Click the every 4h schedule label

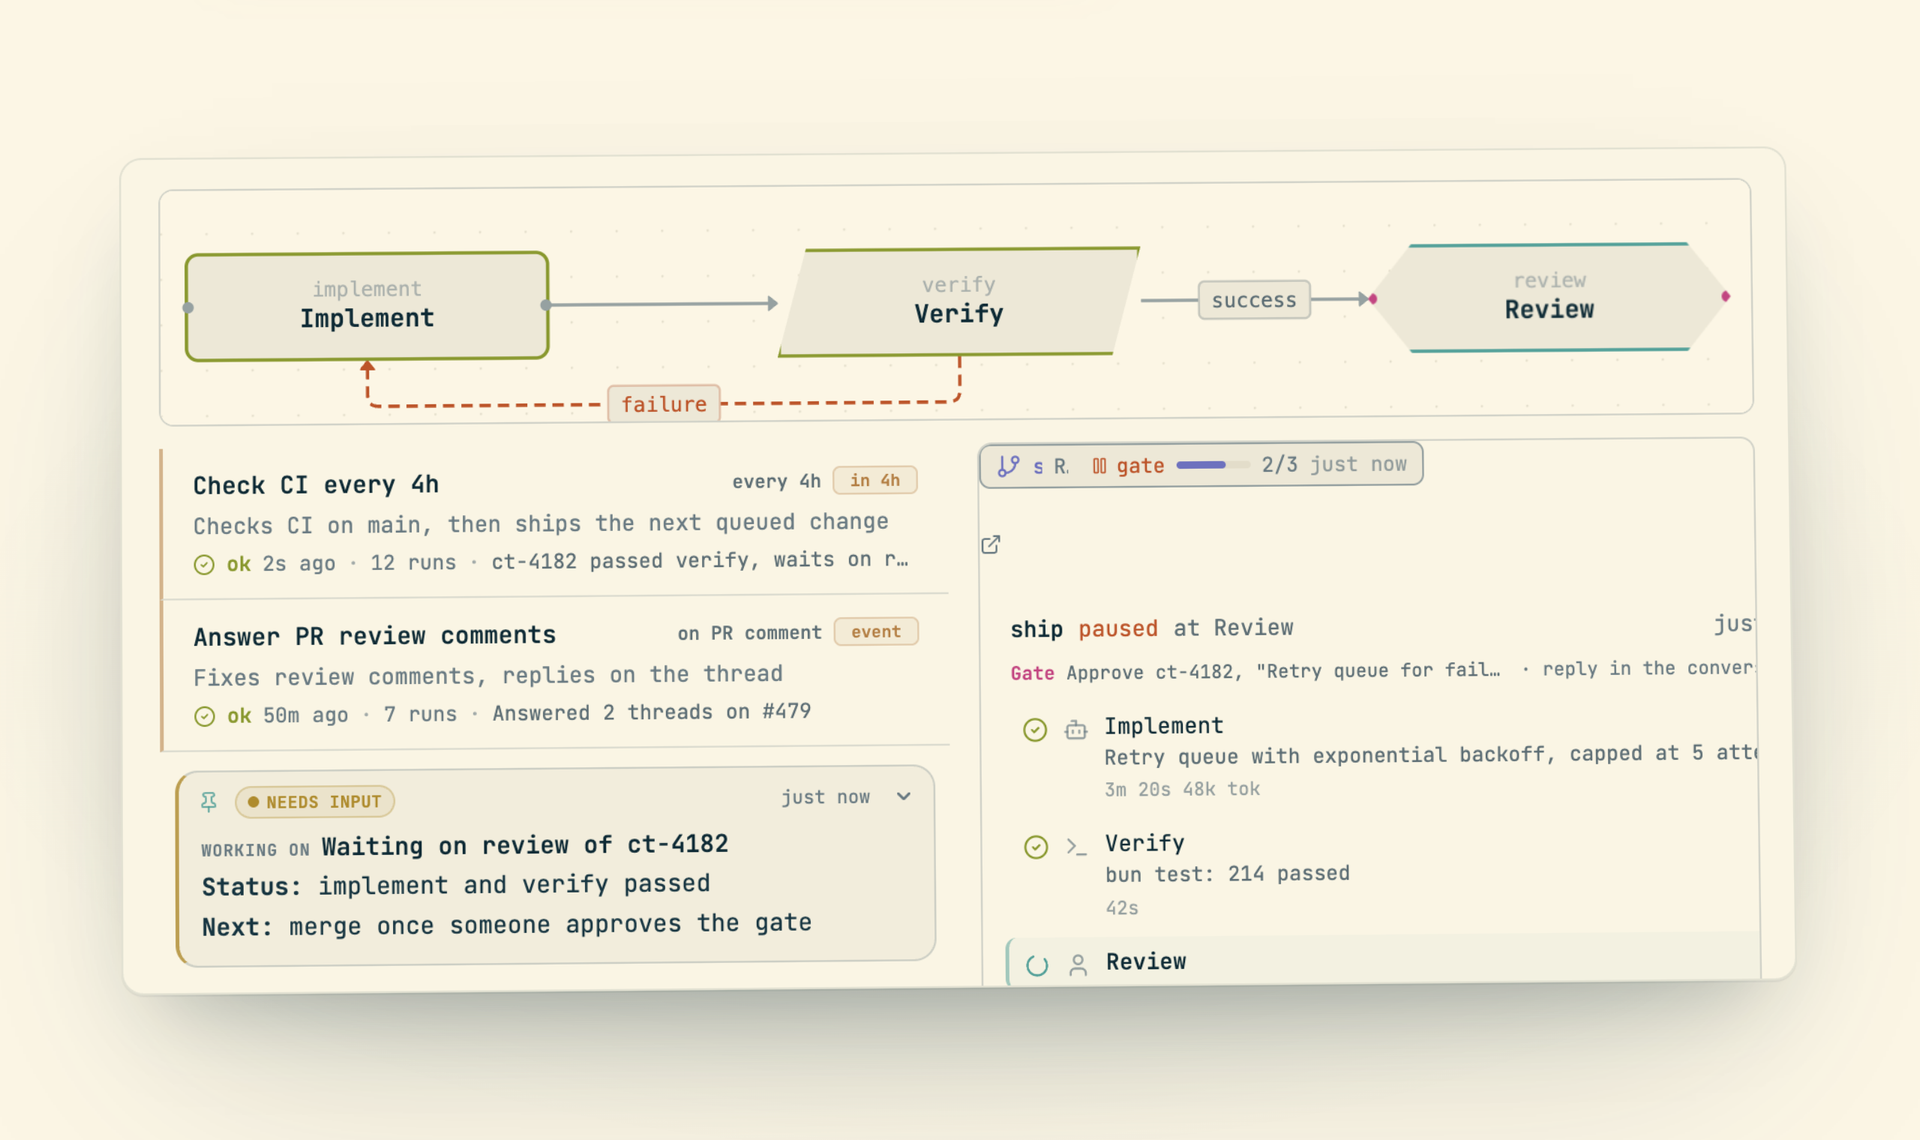pos(776,482)
